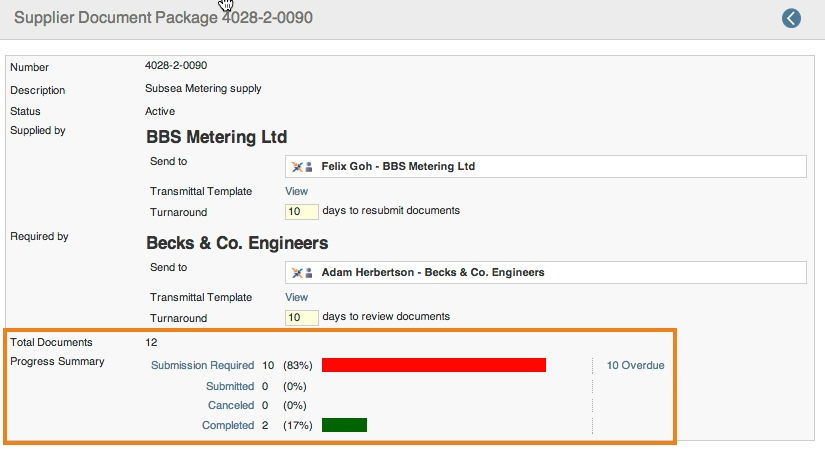Open the Completed documents link
825x449 pixels.
coord(228,425)
